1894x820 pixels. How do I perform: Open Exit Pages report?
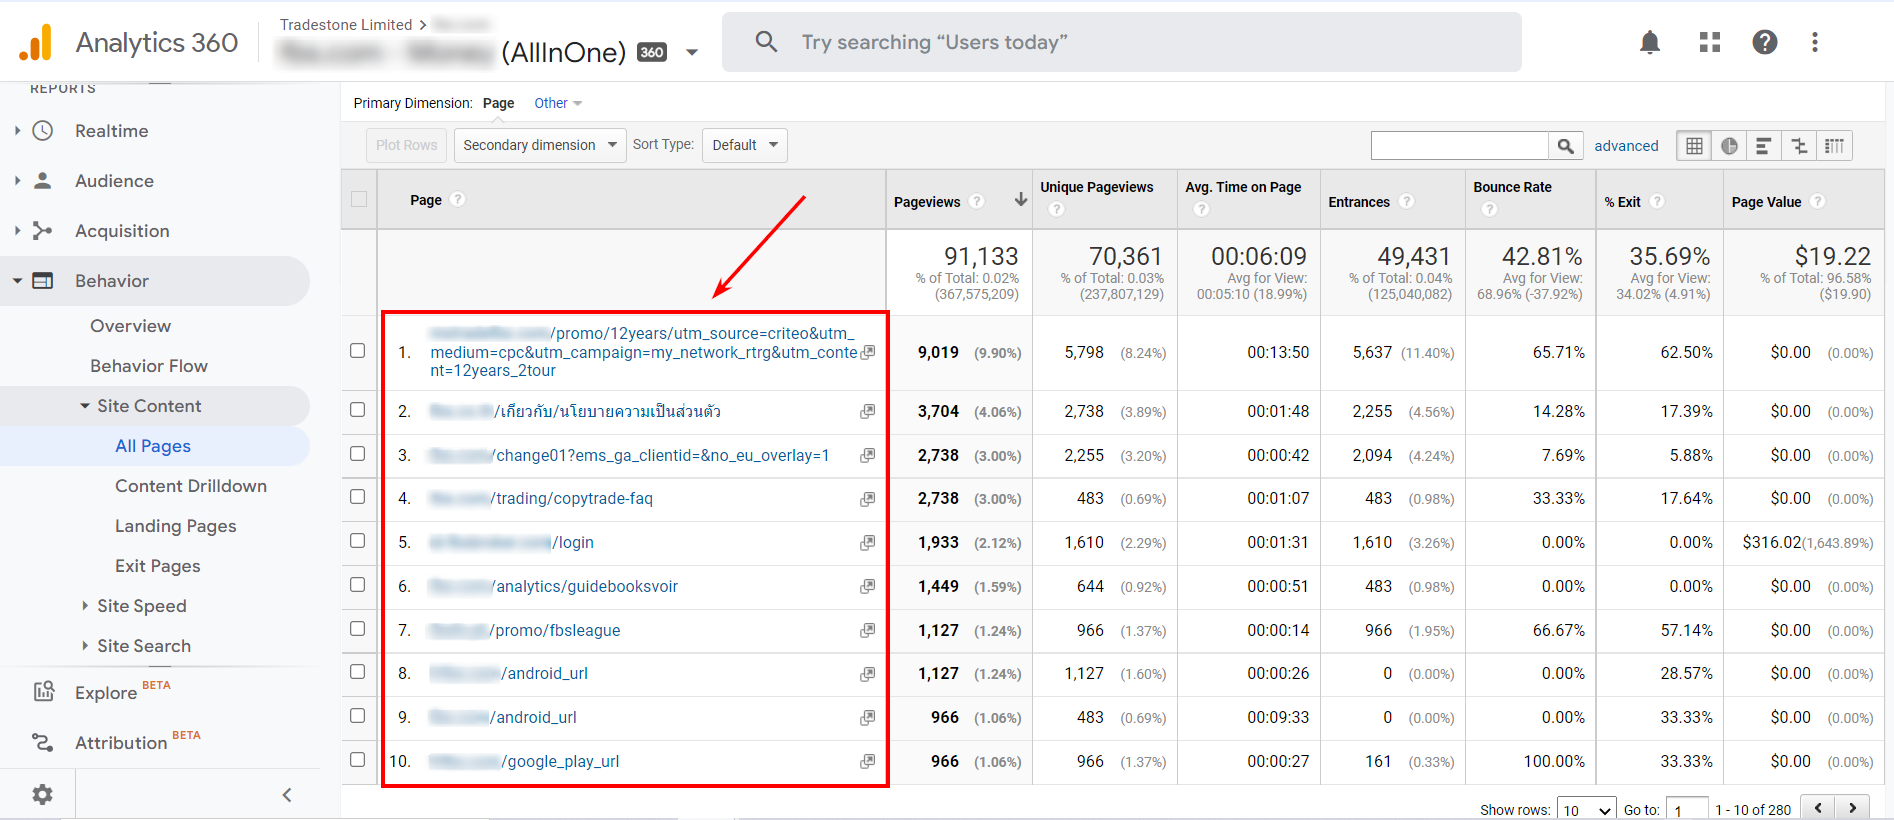click(x=158, y=566)
